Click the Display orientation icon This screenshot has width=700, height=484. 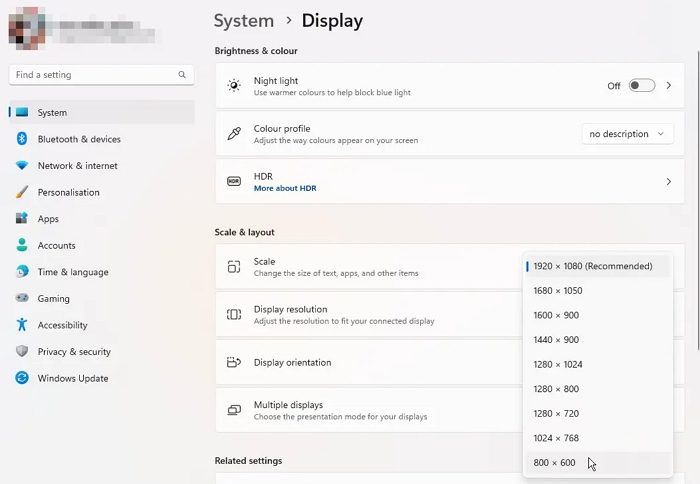(234, 362)
